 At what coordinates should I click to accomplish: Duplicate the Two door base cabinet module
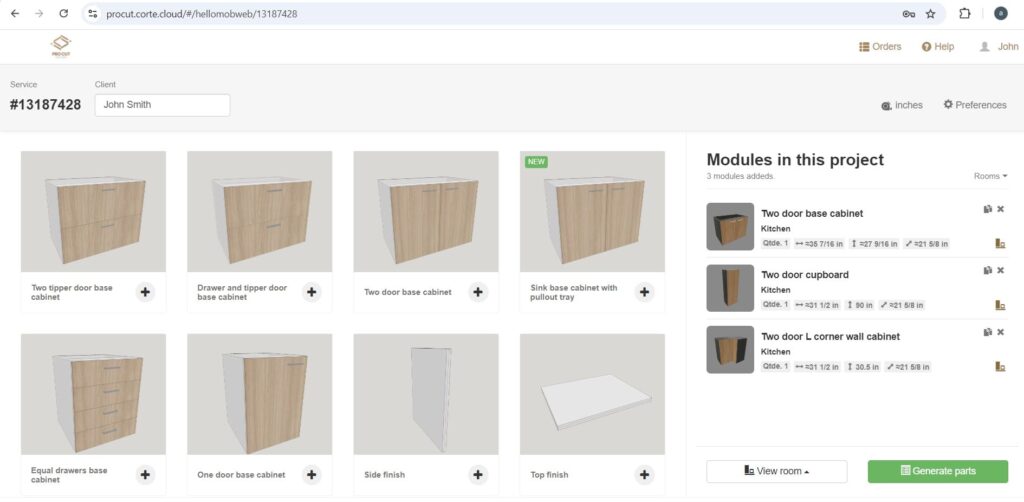click(x=986, y=209)
